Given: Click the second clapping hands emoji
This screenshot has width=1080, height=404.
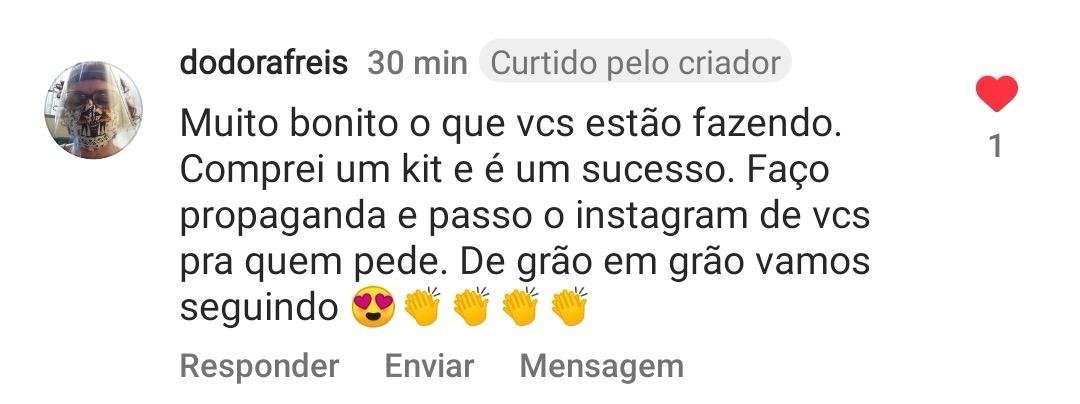Looking at the screenshot, I should coord(471,307).
